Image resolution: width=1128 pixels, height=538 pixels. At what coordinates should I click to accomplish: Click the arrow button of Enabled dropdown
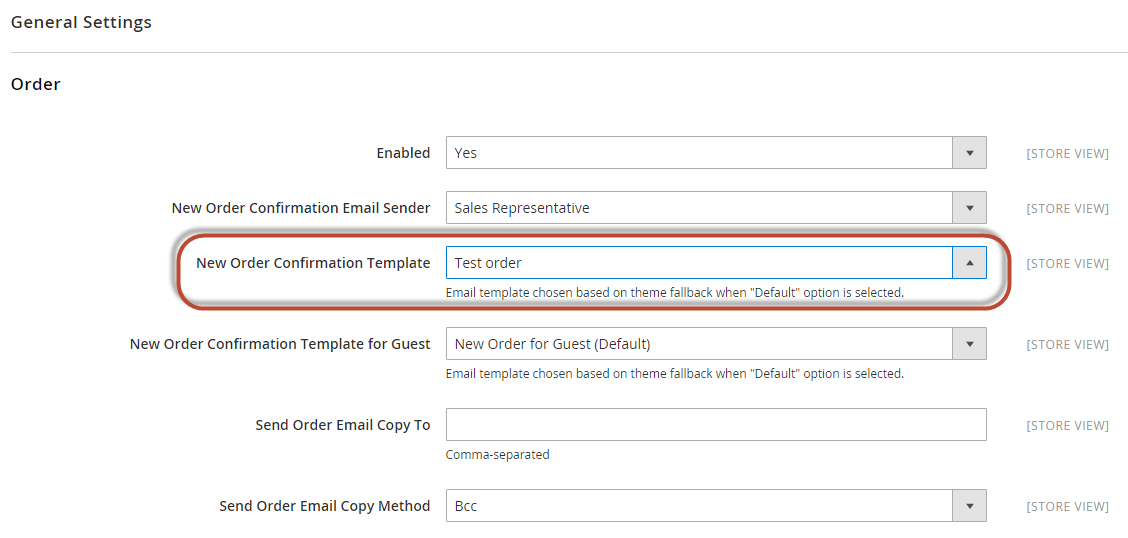tap(969, 153)
